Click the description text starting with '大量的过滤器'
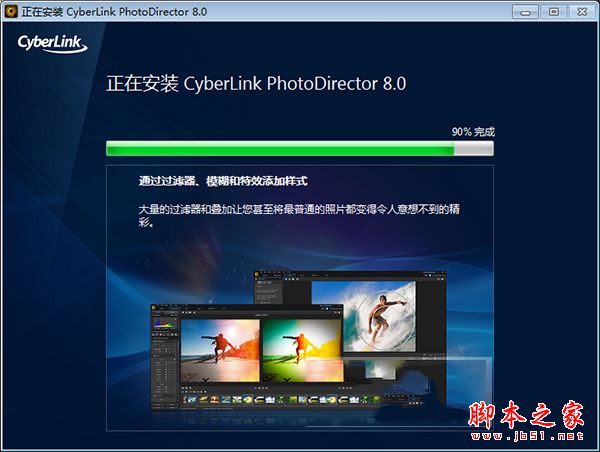The height and width of the screenshot is (452, 600). [x=299, y=215]
